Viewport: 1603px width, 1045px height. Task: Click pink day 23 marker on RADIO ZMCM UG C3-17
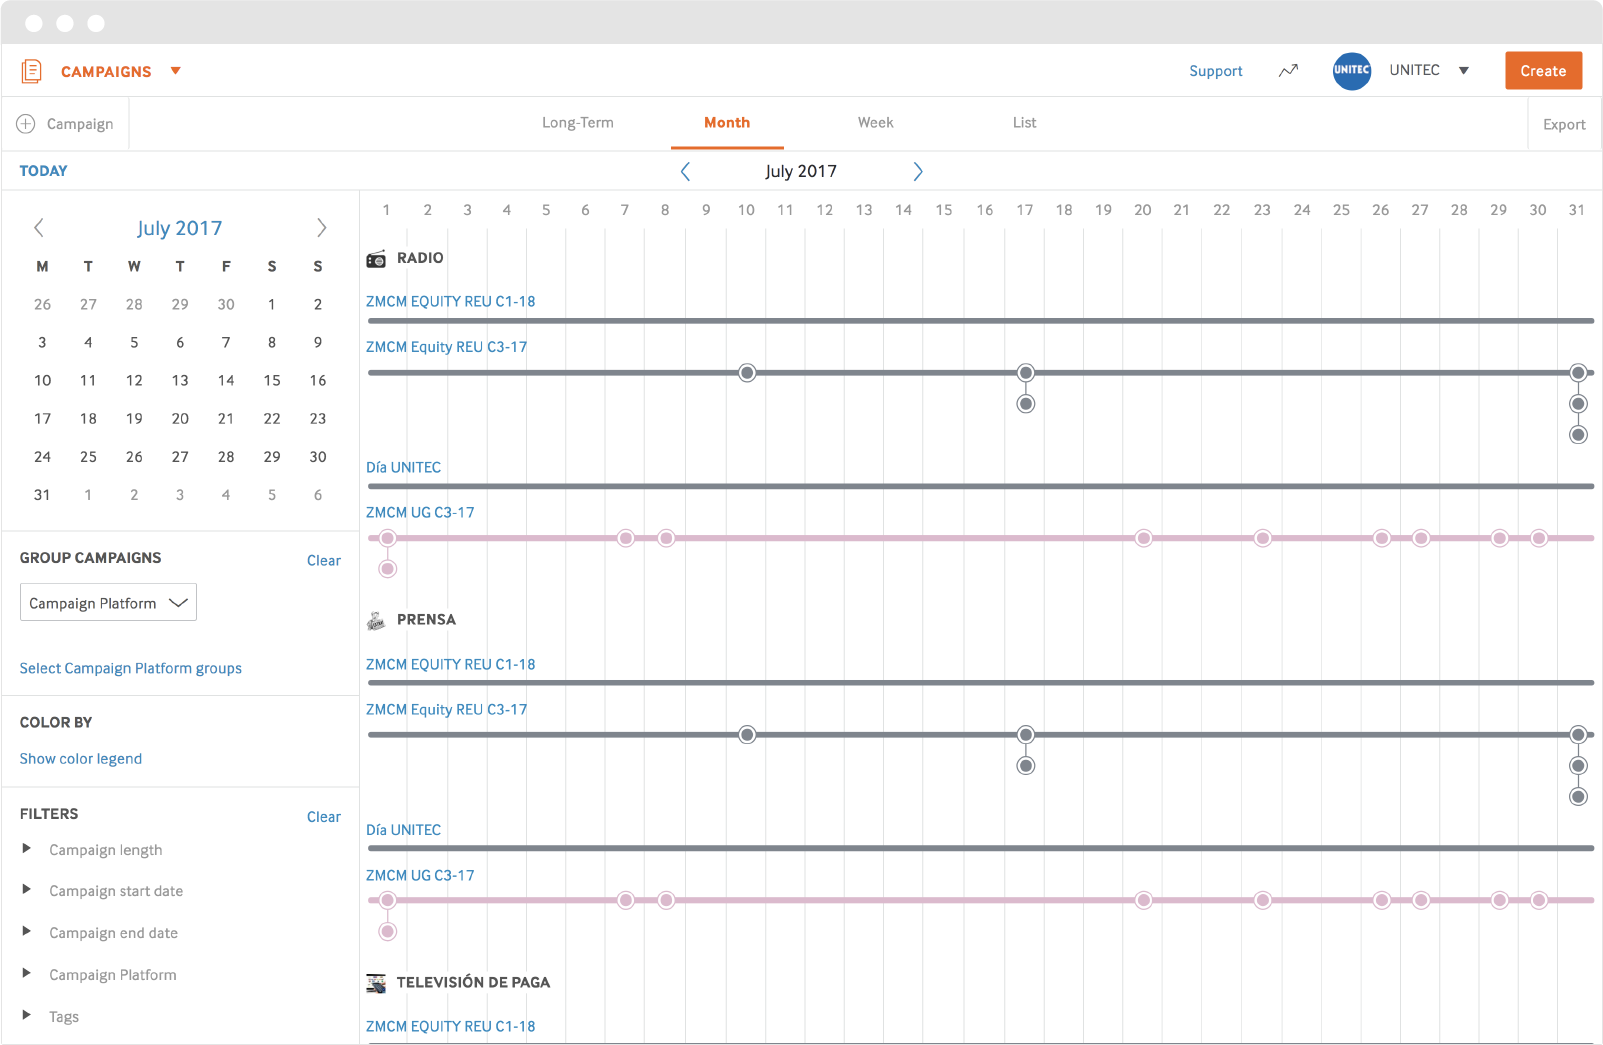pyautogui.click(x=1263, y=538)
